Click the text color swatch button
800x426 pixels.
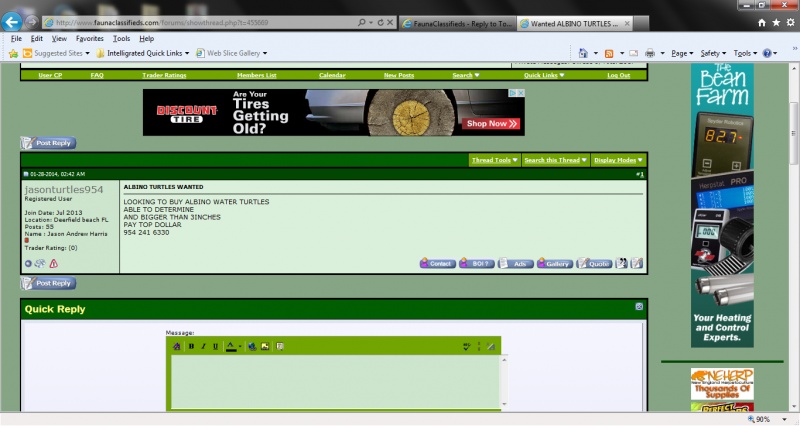point(231,346)
